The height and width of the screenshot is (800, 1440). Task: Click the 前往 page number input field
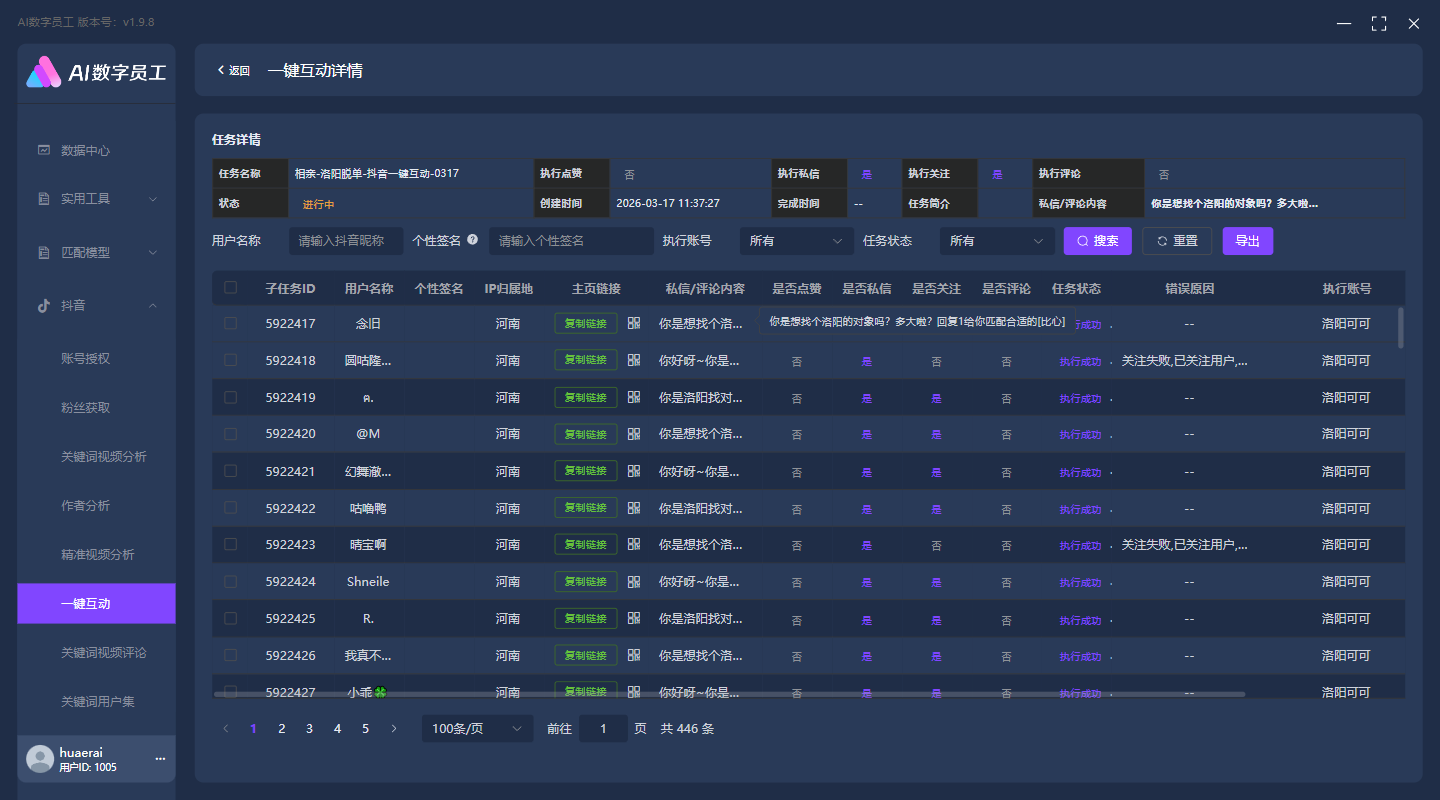(603, 728)
